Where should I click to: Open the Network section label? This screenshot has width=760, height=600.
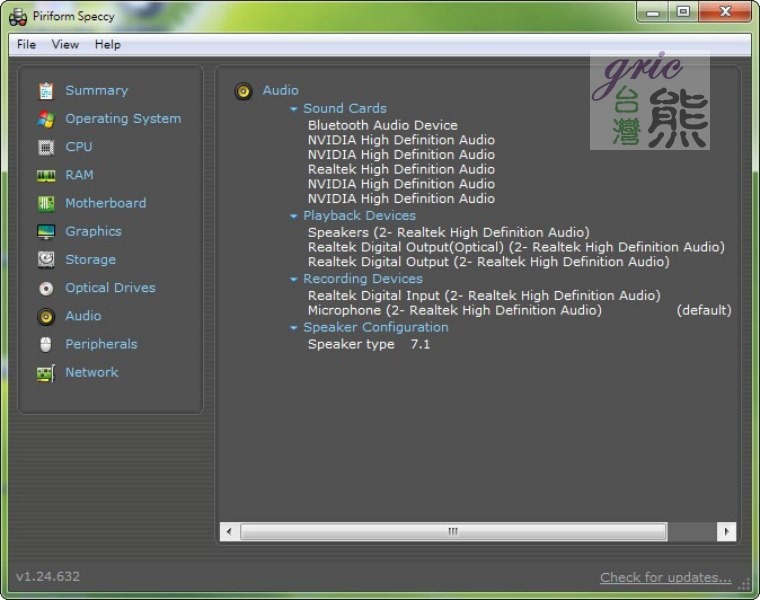click(x=92, y=372)
